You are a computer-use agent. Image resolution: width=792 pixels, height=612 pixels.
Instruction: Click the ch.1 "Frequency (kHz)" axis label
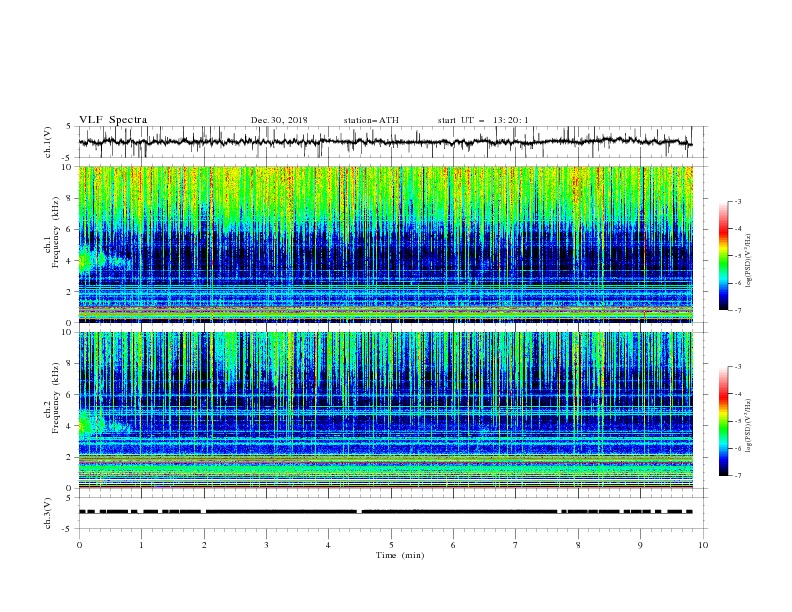pyautogui.click(x=56, y=230)
